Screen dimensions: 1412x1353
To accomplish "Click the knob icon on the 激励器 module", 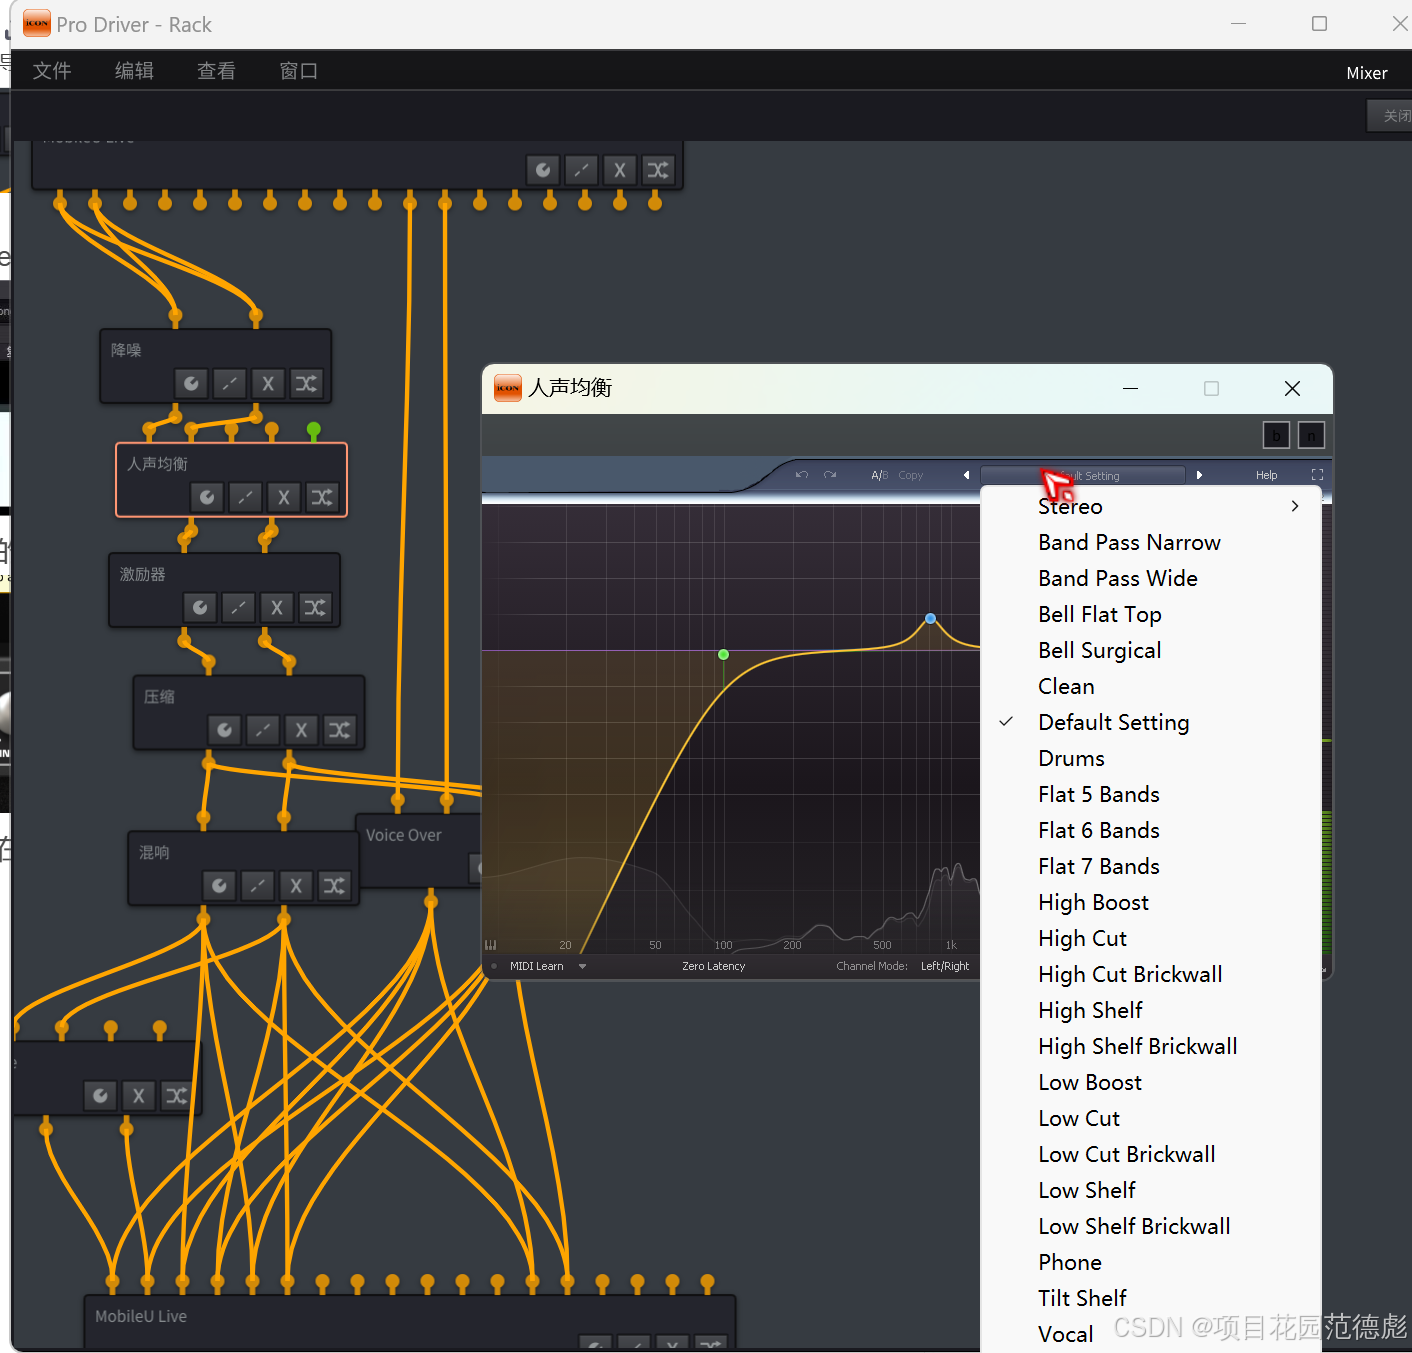I will (200, 607).
